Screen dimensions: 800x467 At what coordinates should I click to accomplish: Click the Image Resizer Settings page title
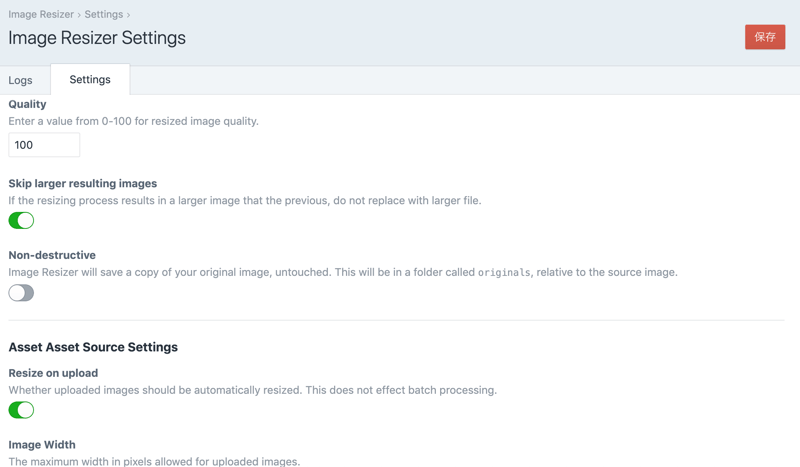click(x=97, y=38)
